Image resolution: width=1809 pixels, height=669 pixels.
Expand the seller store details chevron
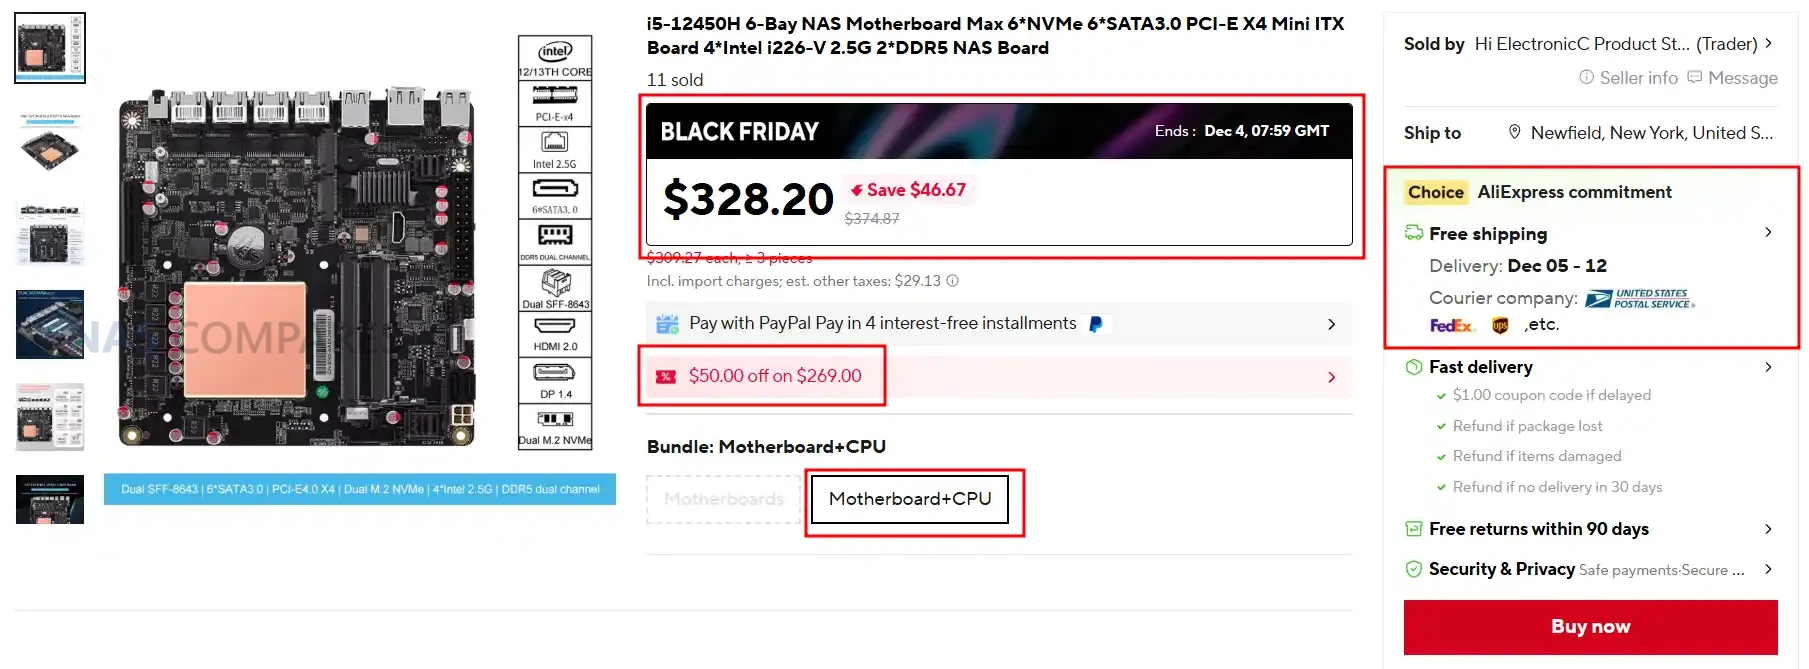[x=1769, y=43]
